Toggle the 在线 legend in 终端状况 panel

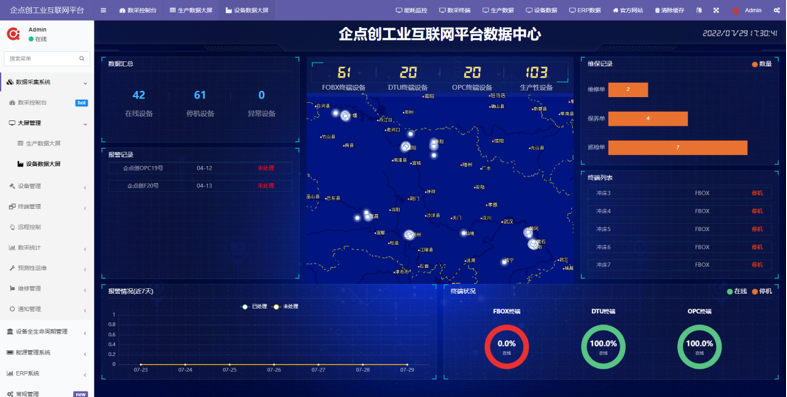pyautogui.click(x=737, y=291)
